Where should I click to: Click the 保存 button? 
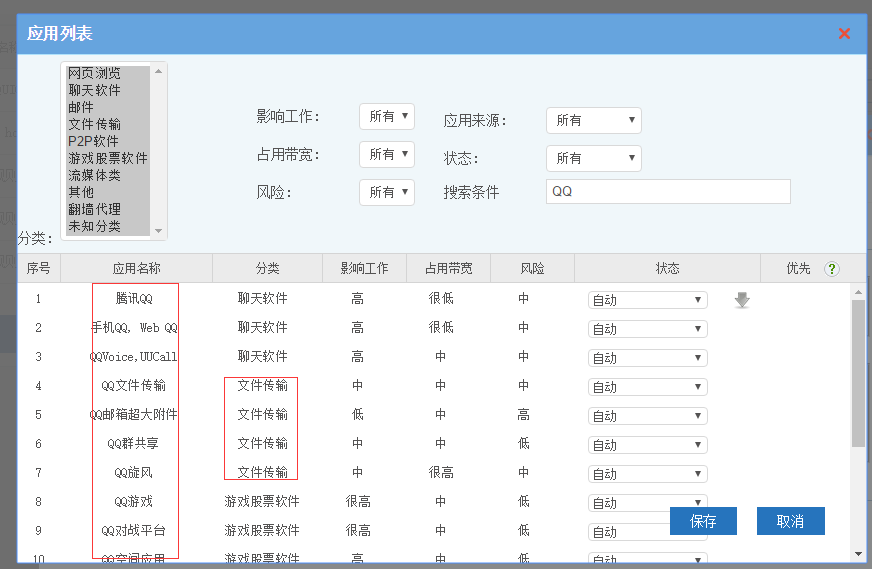point(703,521)
